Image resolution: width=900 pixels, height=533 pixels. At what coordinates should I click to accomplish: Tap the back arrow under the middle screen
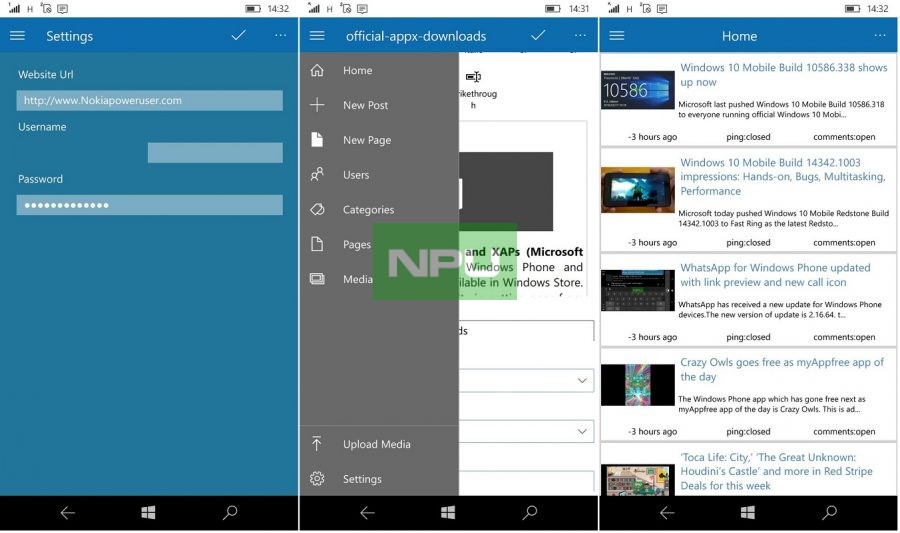click(367, 512)
